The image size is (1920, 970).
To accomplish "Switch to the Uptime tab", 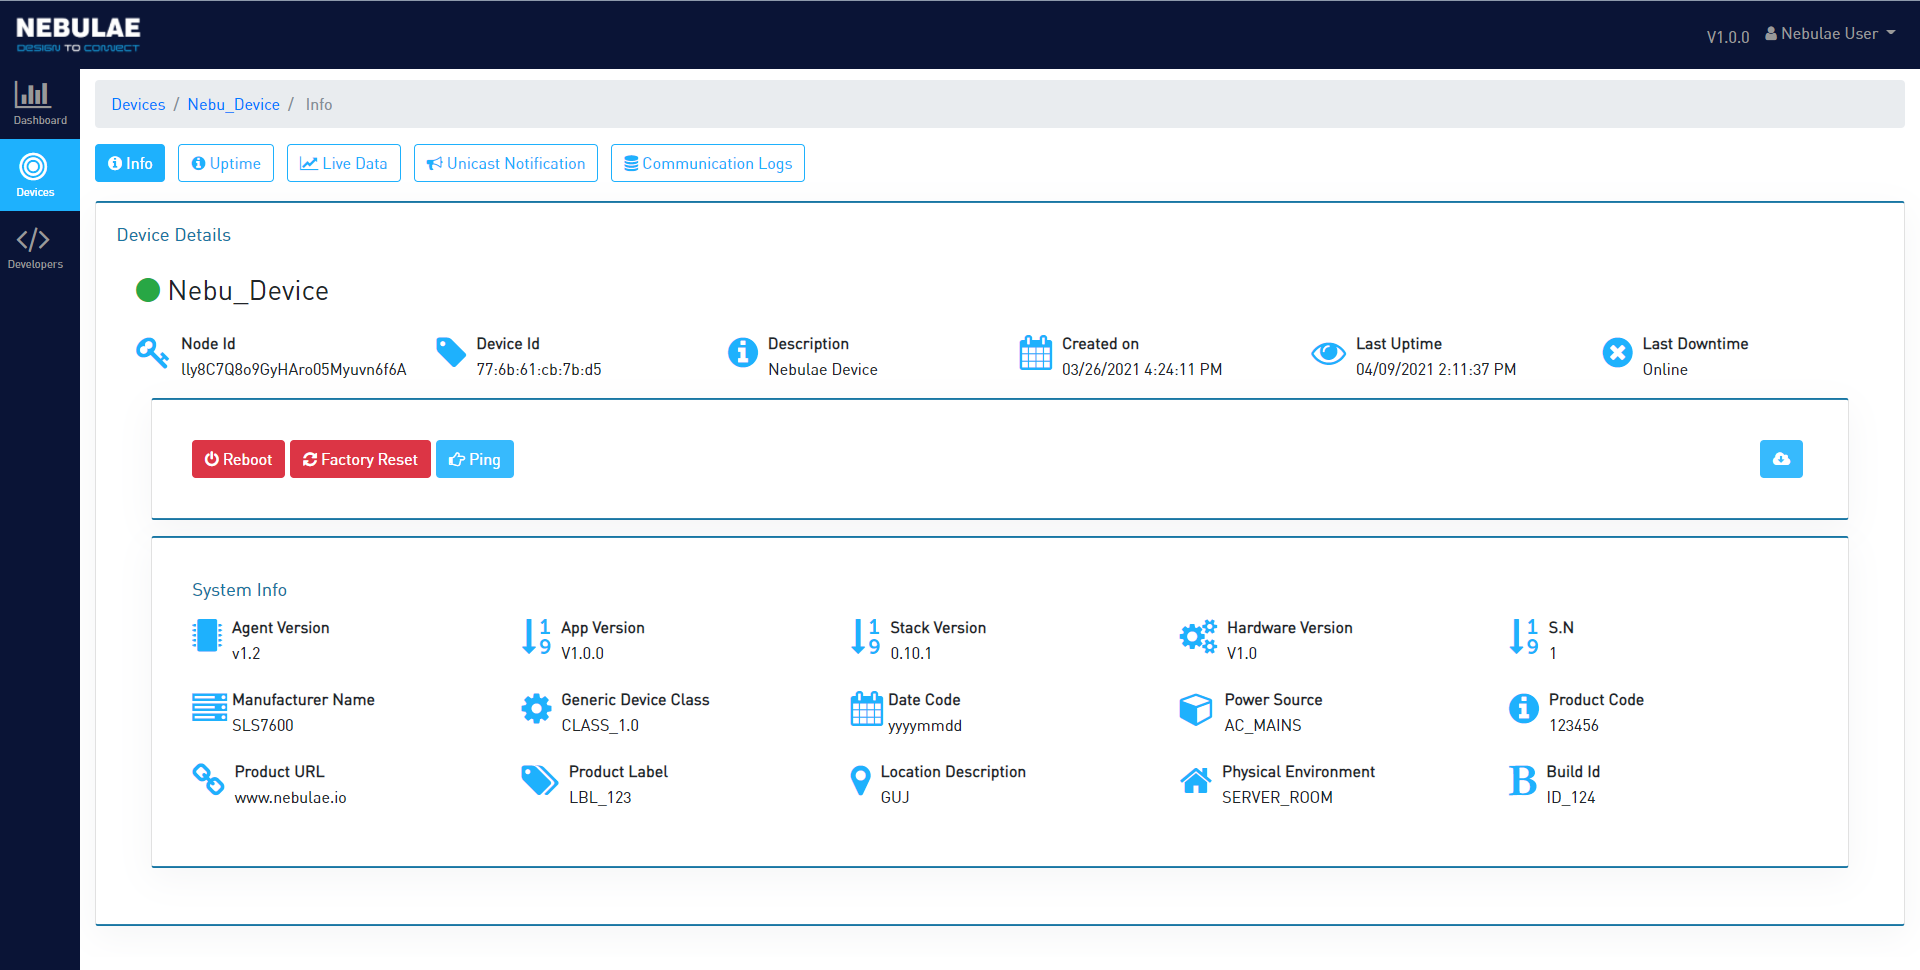I will click(x=226, y=163).
